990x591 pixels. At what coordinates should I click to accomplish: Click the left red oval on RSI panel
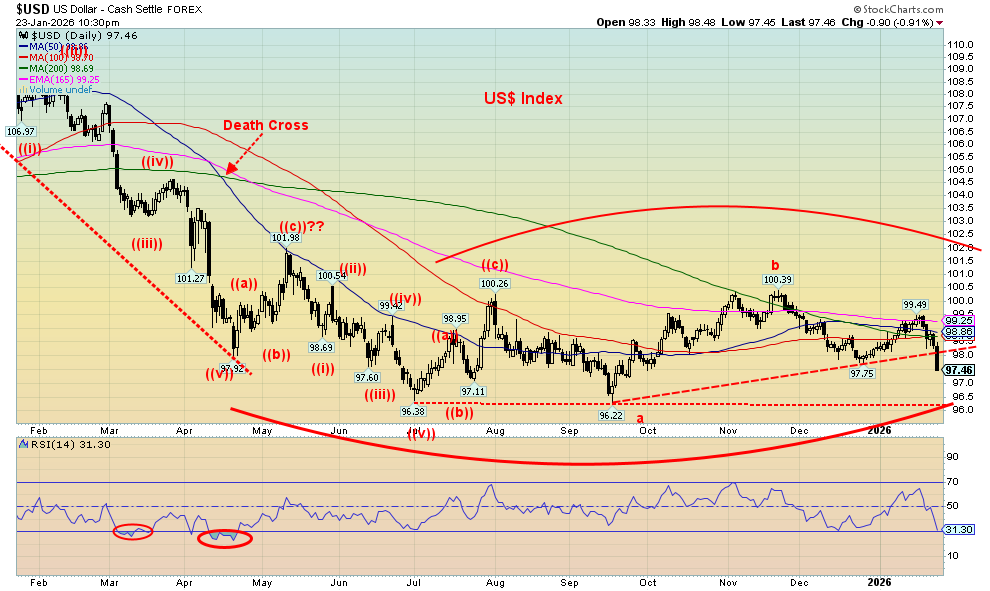(x=132, y=532)
